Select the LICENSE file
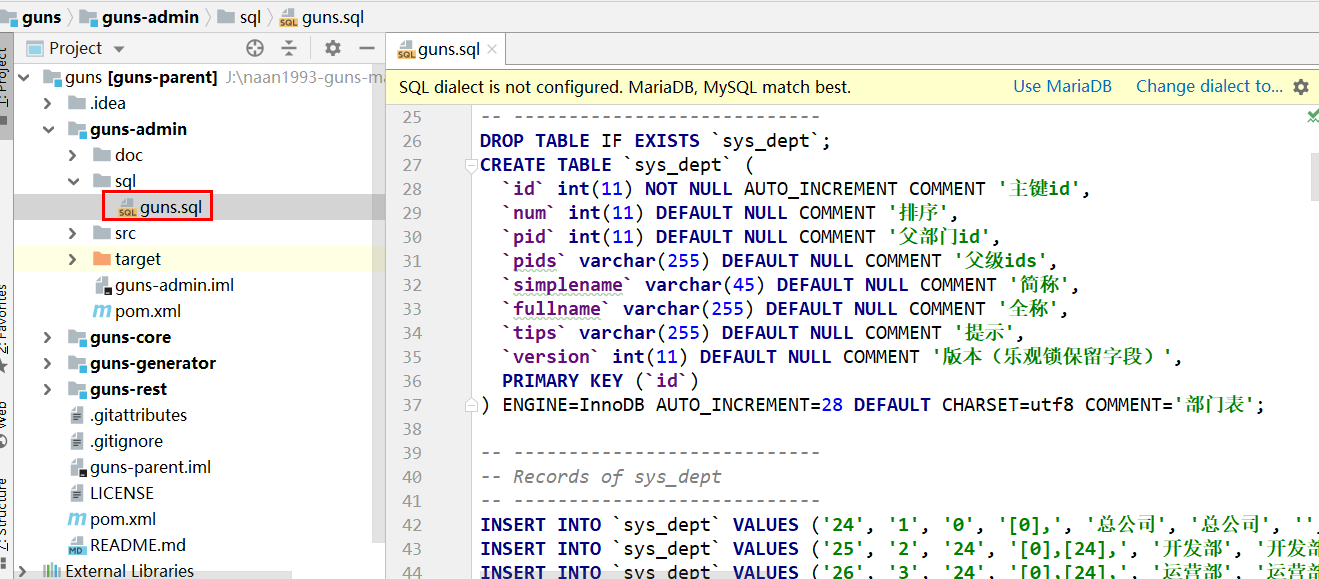1319x579 pixels. coord(122,493)
